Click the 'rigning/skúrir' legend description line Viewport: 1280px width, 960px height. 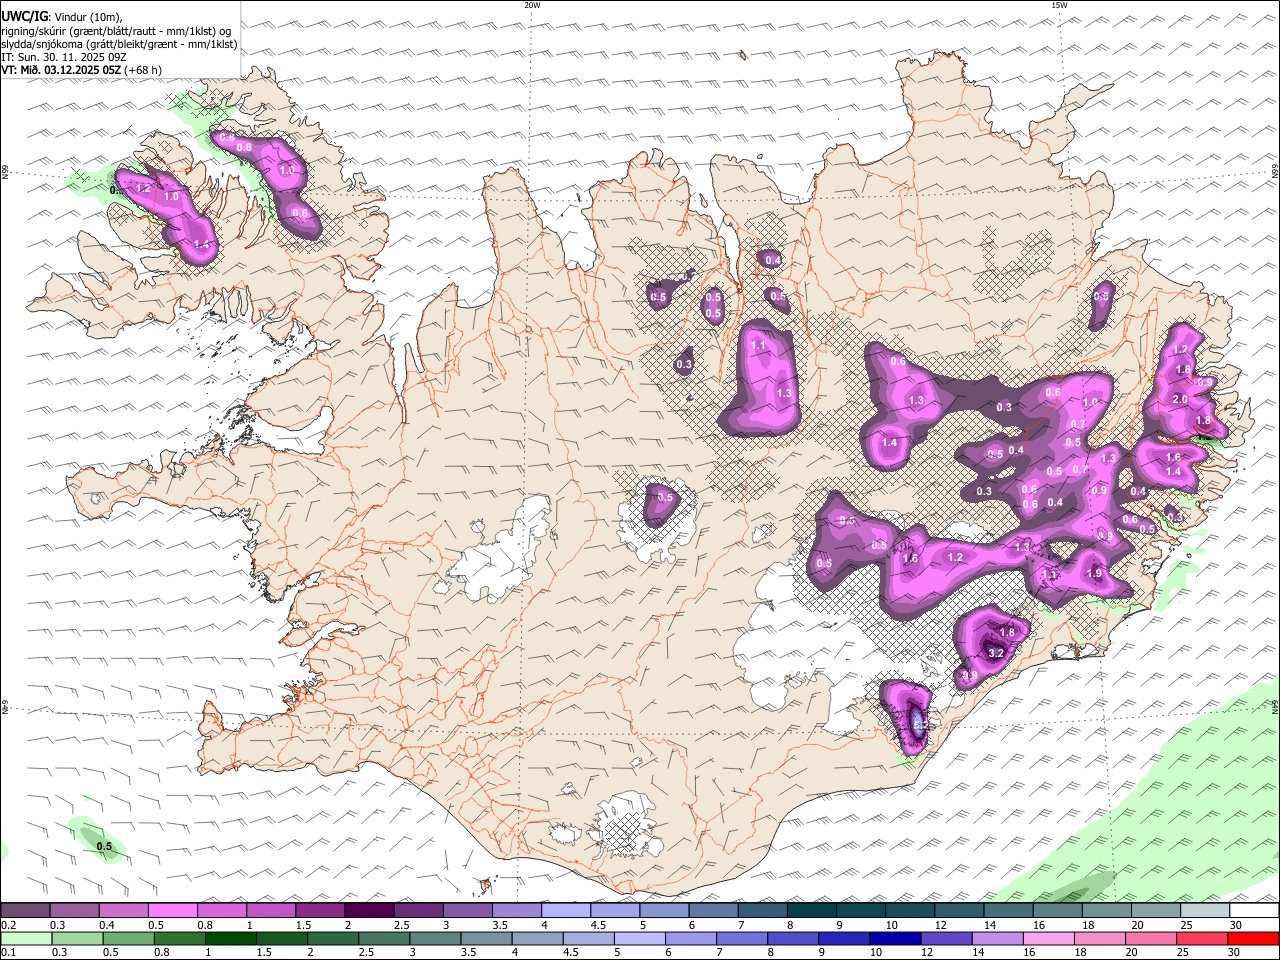click(115, 31)
